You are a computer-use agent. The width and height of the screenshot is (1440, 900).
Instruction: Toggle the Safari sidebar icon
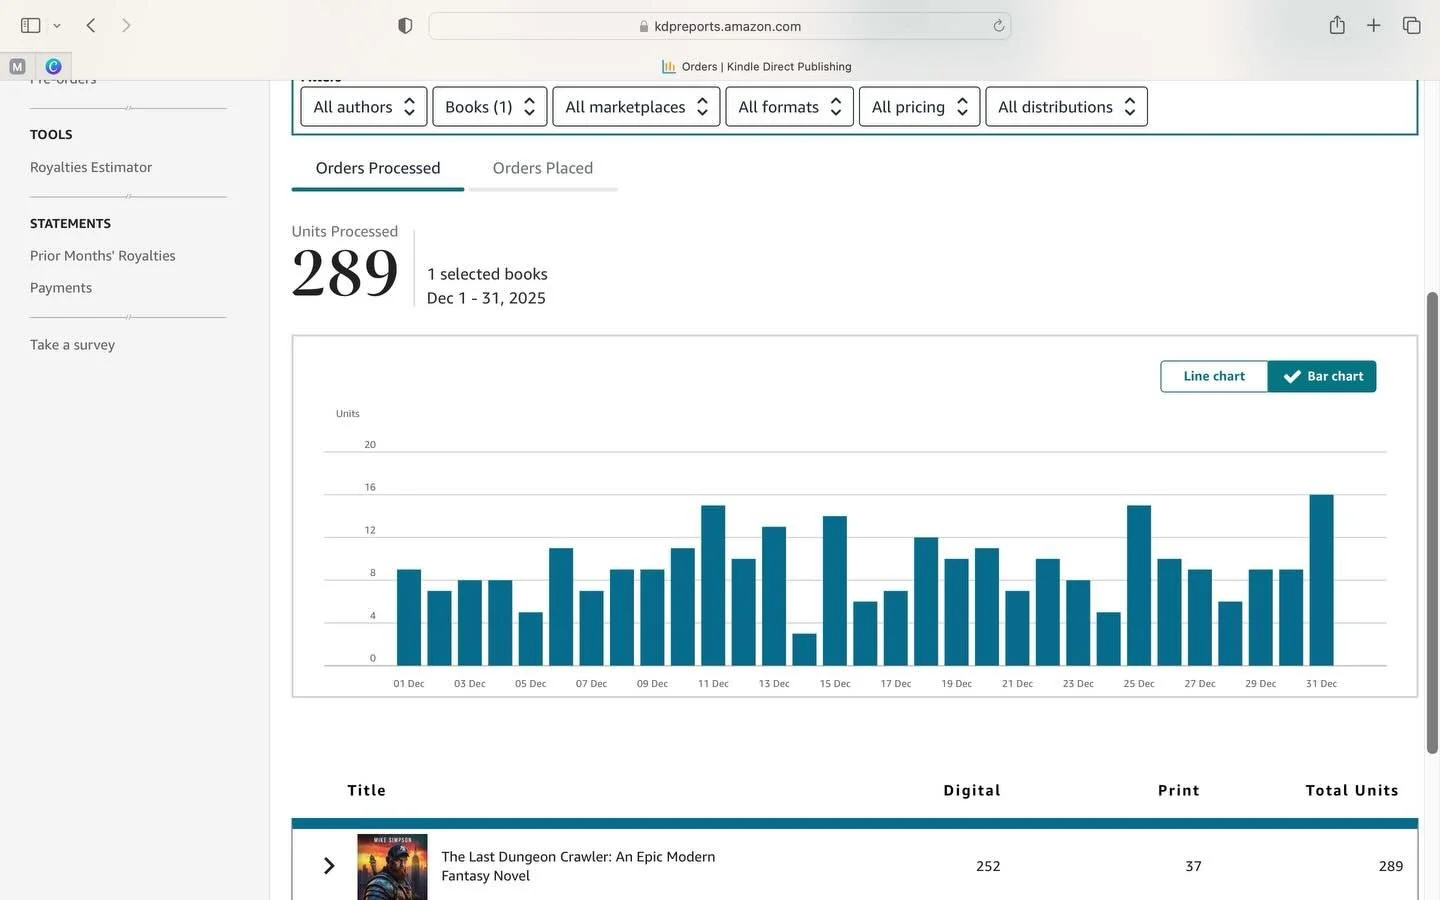[x=30, y=25]
